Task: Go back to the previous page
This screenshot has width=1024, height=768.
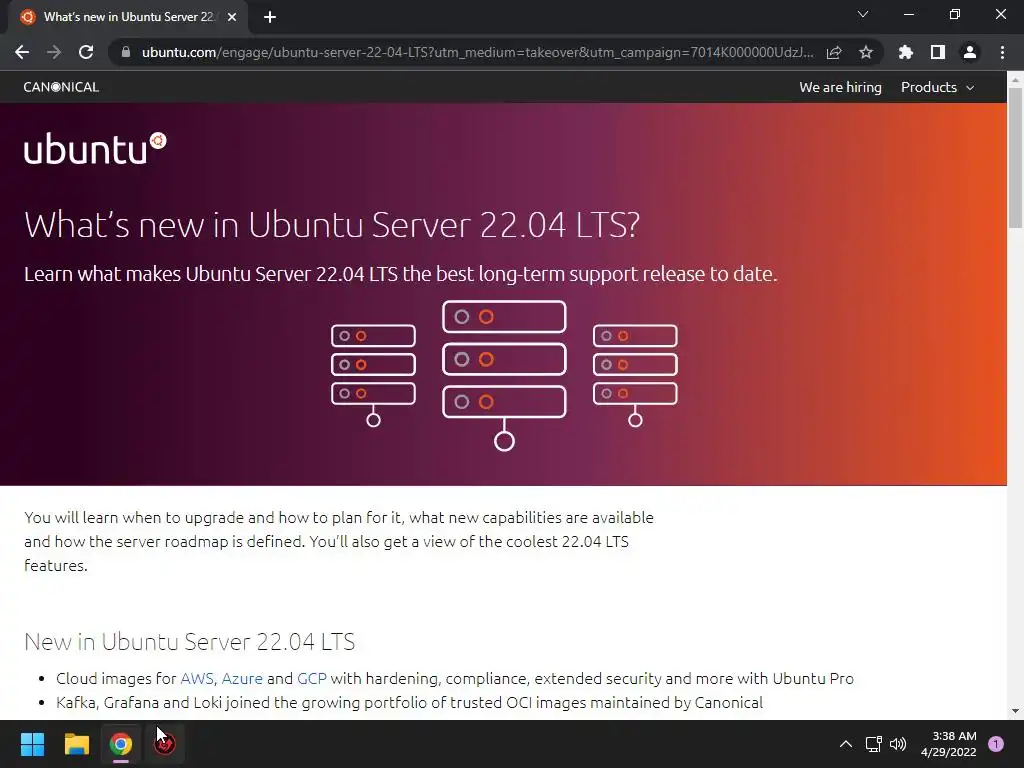Action: coord(22,52)
